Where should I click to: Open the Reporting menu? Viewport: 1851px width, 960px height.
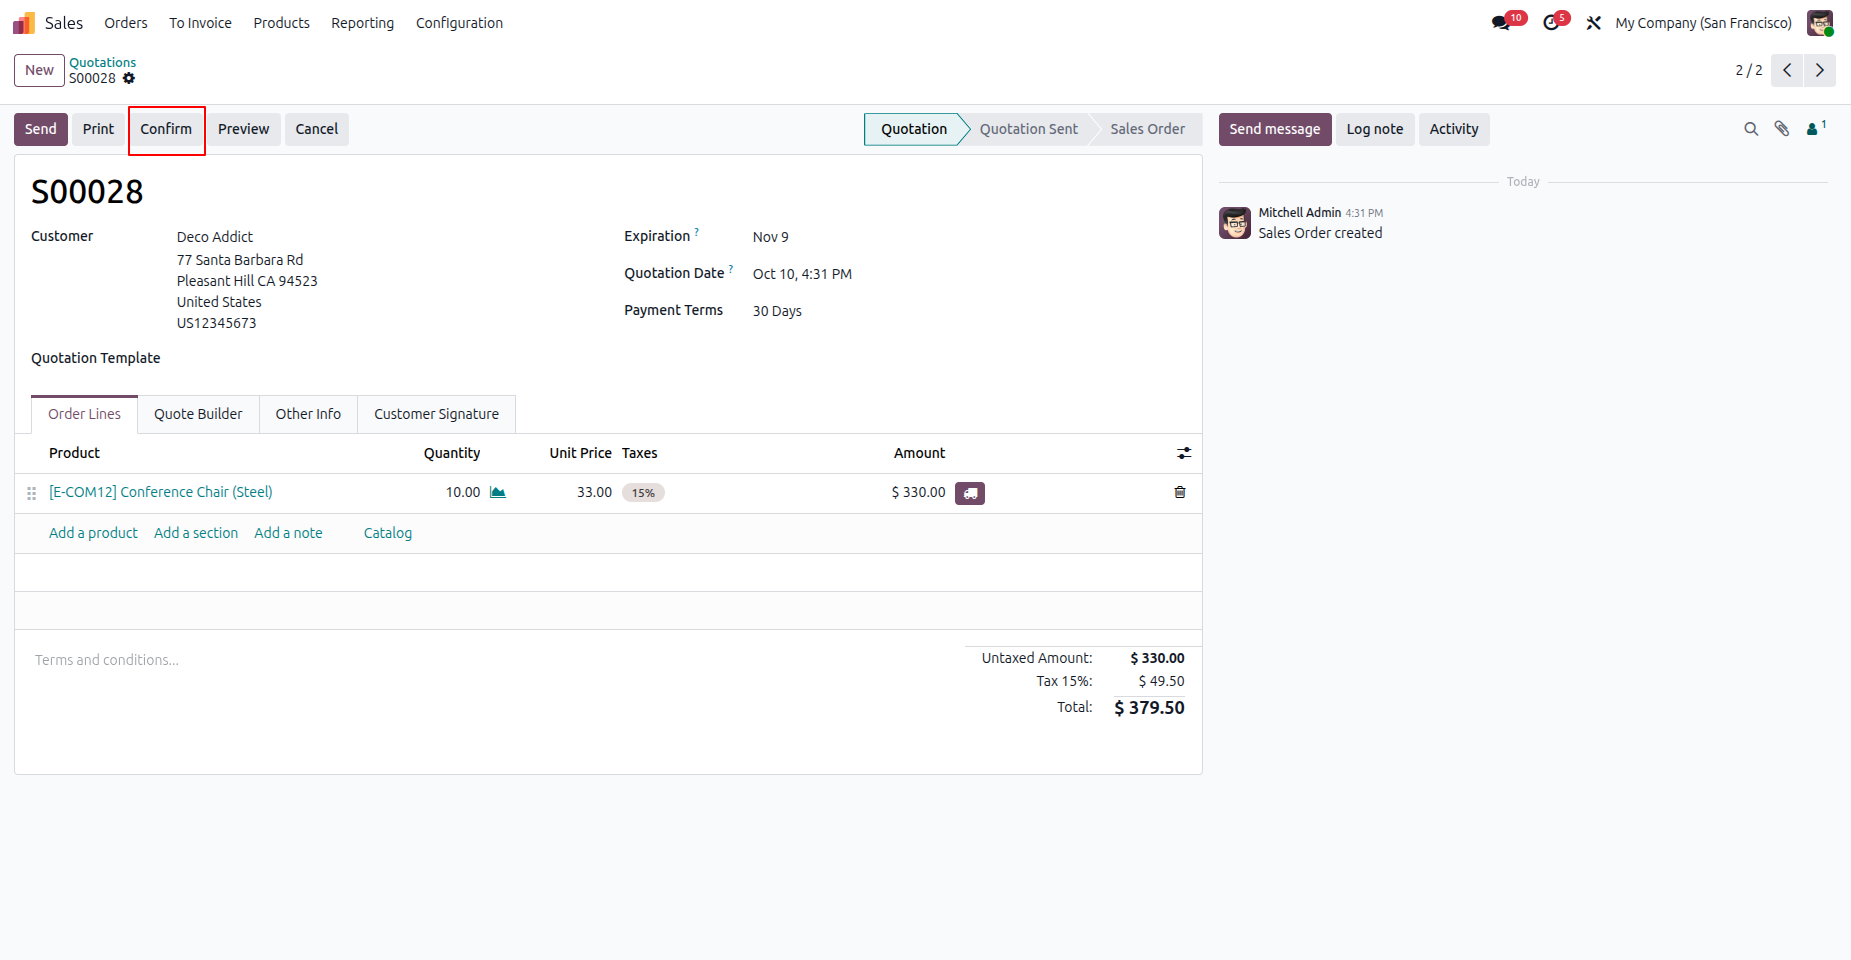[362, 23]
